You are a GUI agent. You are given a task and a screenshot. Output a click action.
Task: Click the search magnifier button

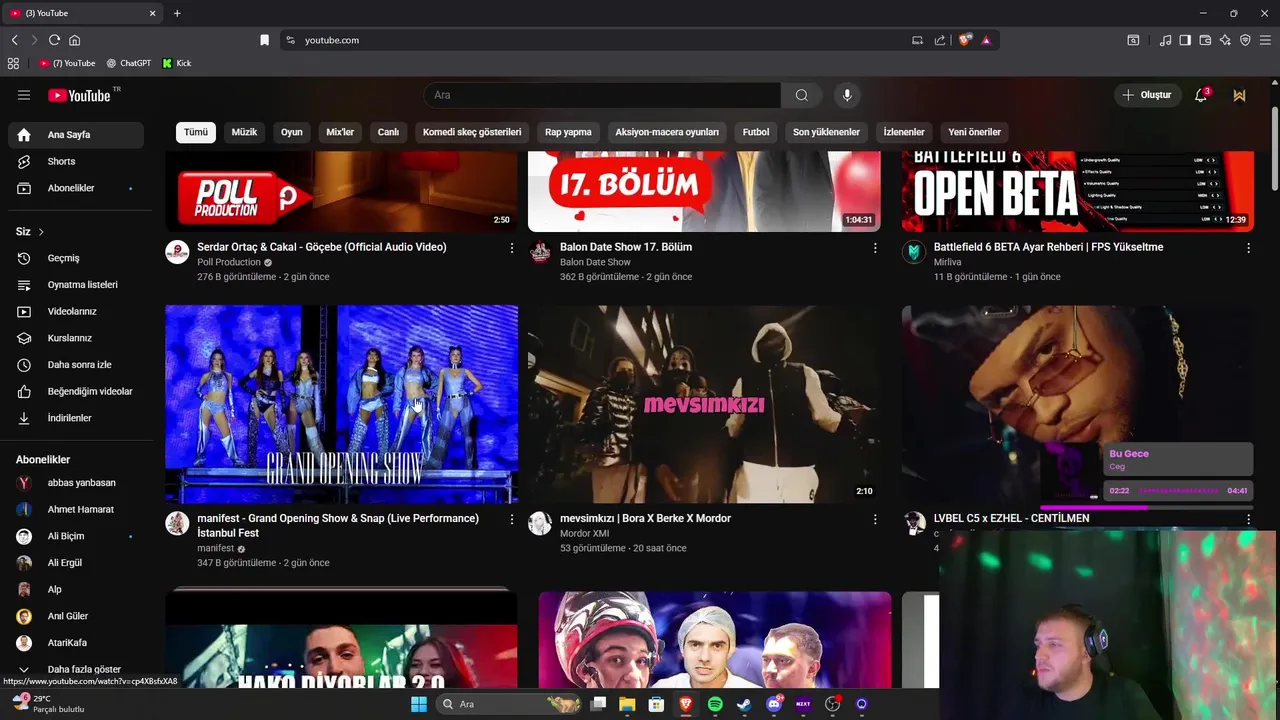802,95
